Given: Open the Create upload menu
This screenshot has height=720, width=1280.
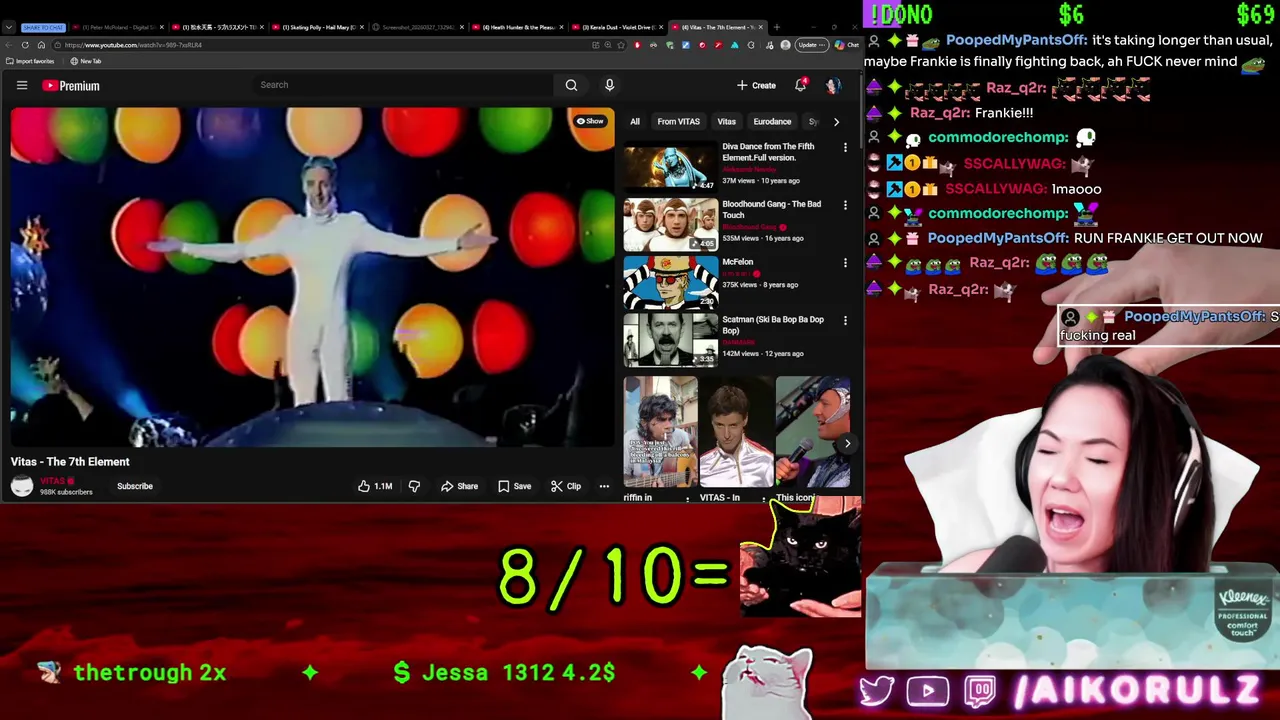Looking at the screenshot, I should click(756, 86).
